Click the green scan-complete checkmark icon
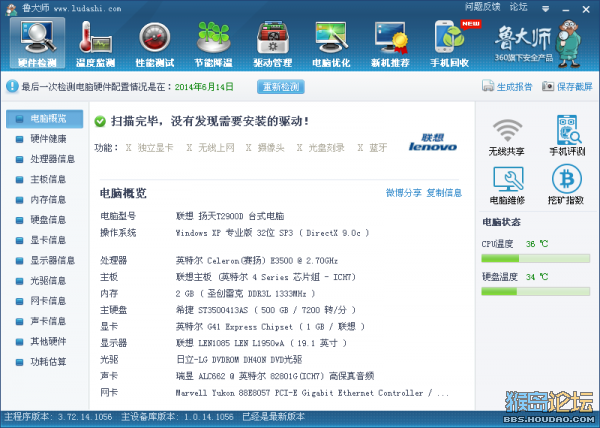The image size is (600, 428). 100,122
